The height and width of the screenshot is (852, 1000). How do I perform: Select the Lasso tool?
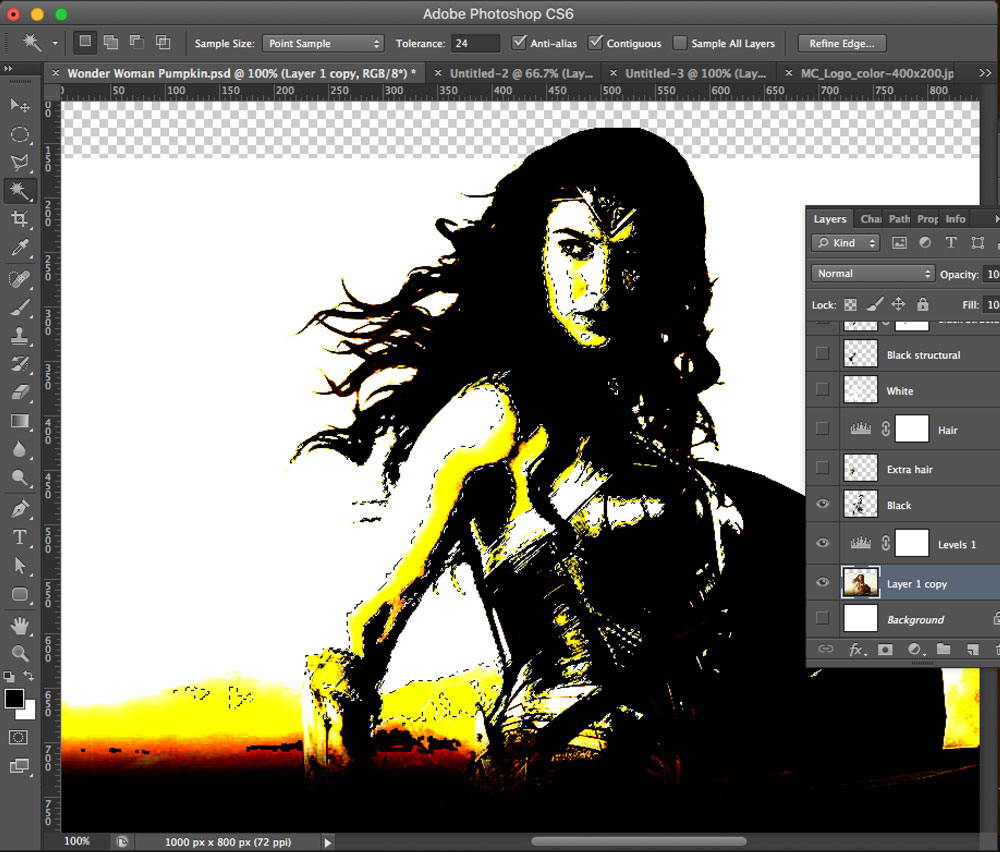coord(19,162)
